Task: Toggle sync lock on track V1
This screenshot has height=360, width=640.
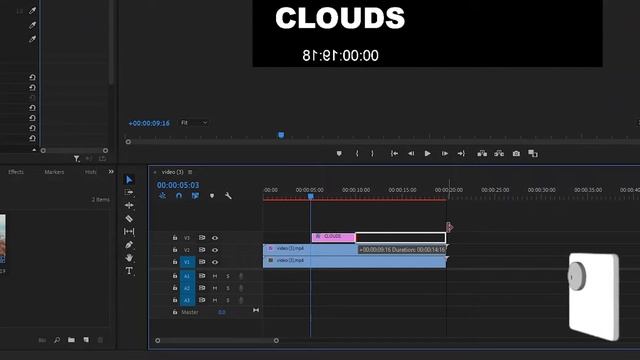Action: (202, 262)
